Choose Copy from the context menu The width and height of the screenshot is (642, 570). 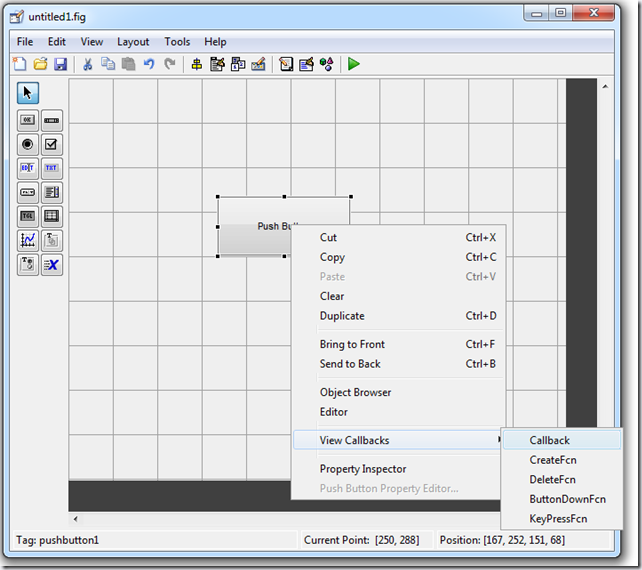400,257
